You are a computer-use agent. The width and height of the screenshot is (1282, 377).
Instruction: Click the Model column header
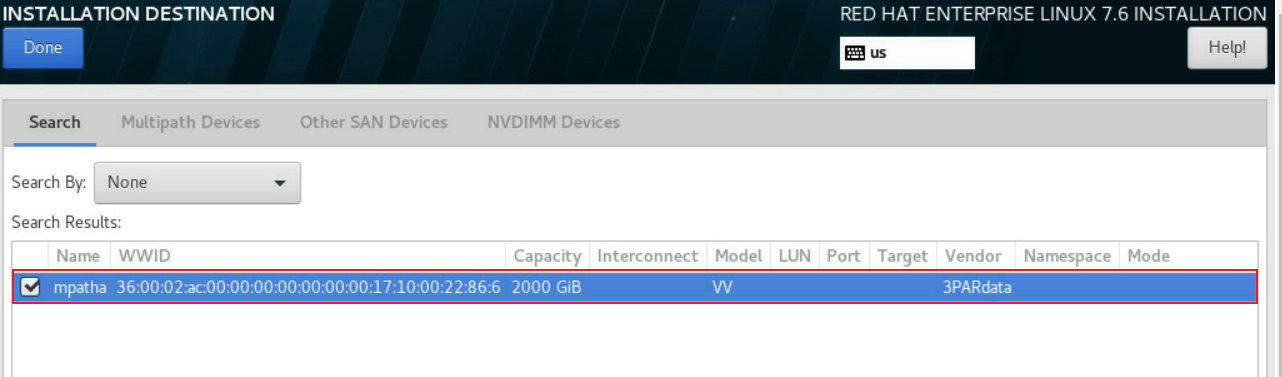tap(738, 256)
